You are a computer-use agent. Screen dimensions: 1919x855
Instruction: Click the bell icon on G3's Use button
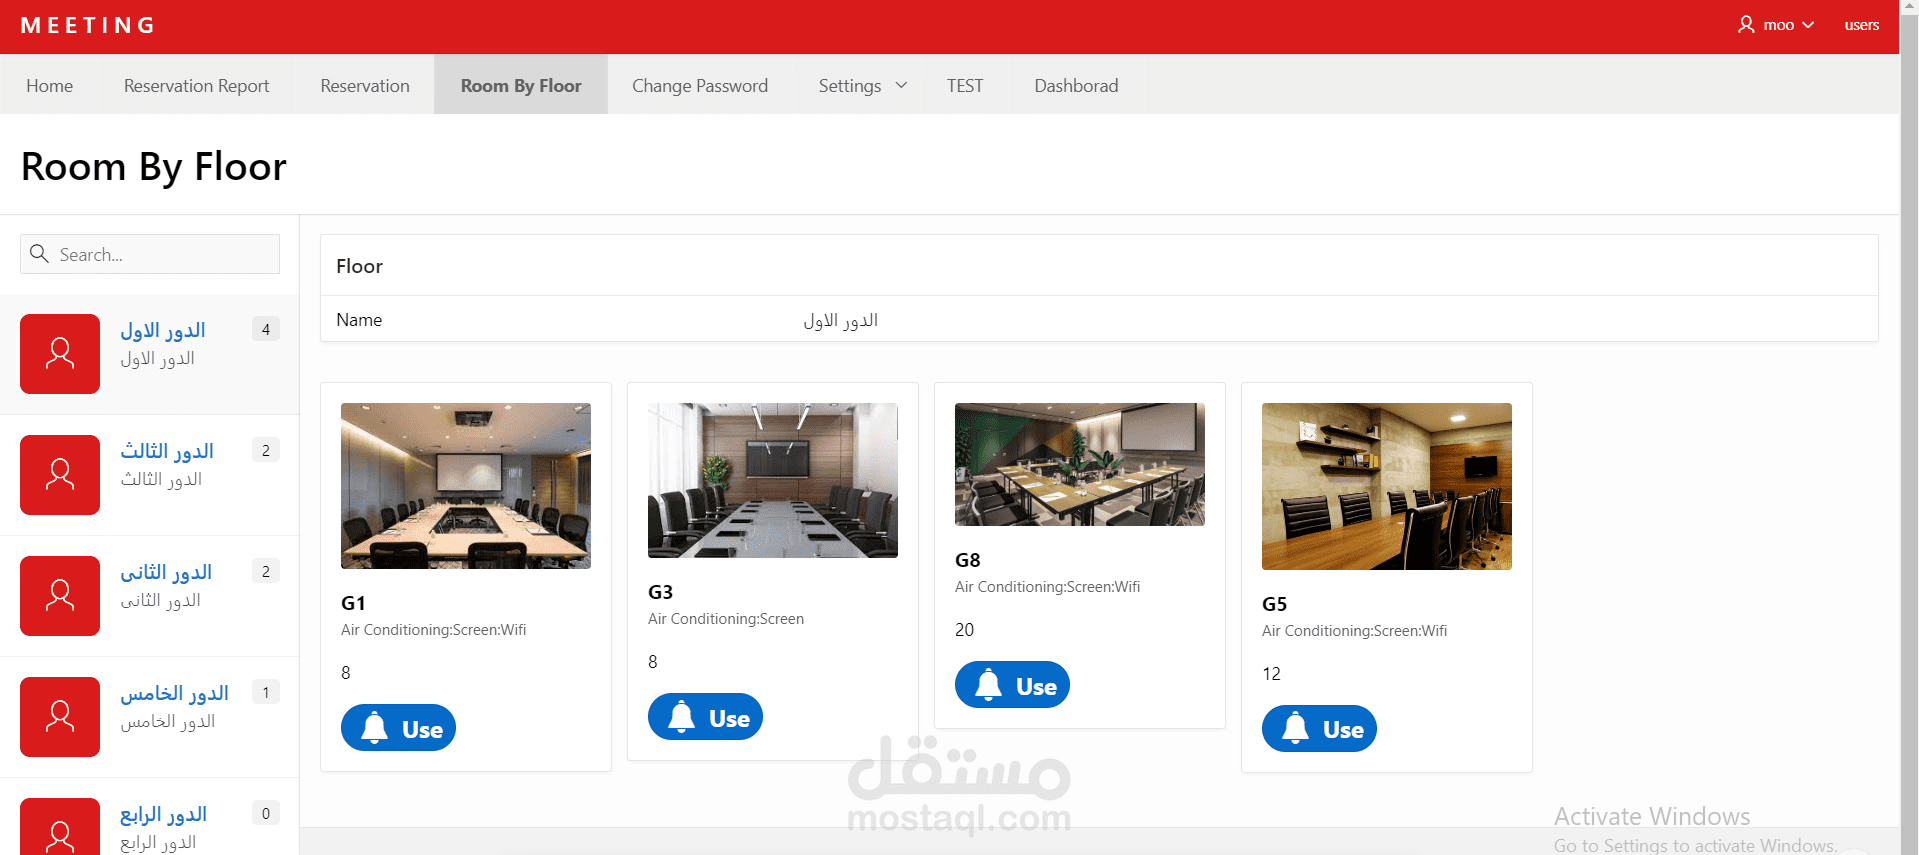click(x=682, y=717)
